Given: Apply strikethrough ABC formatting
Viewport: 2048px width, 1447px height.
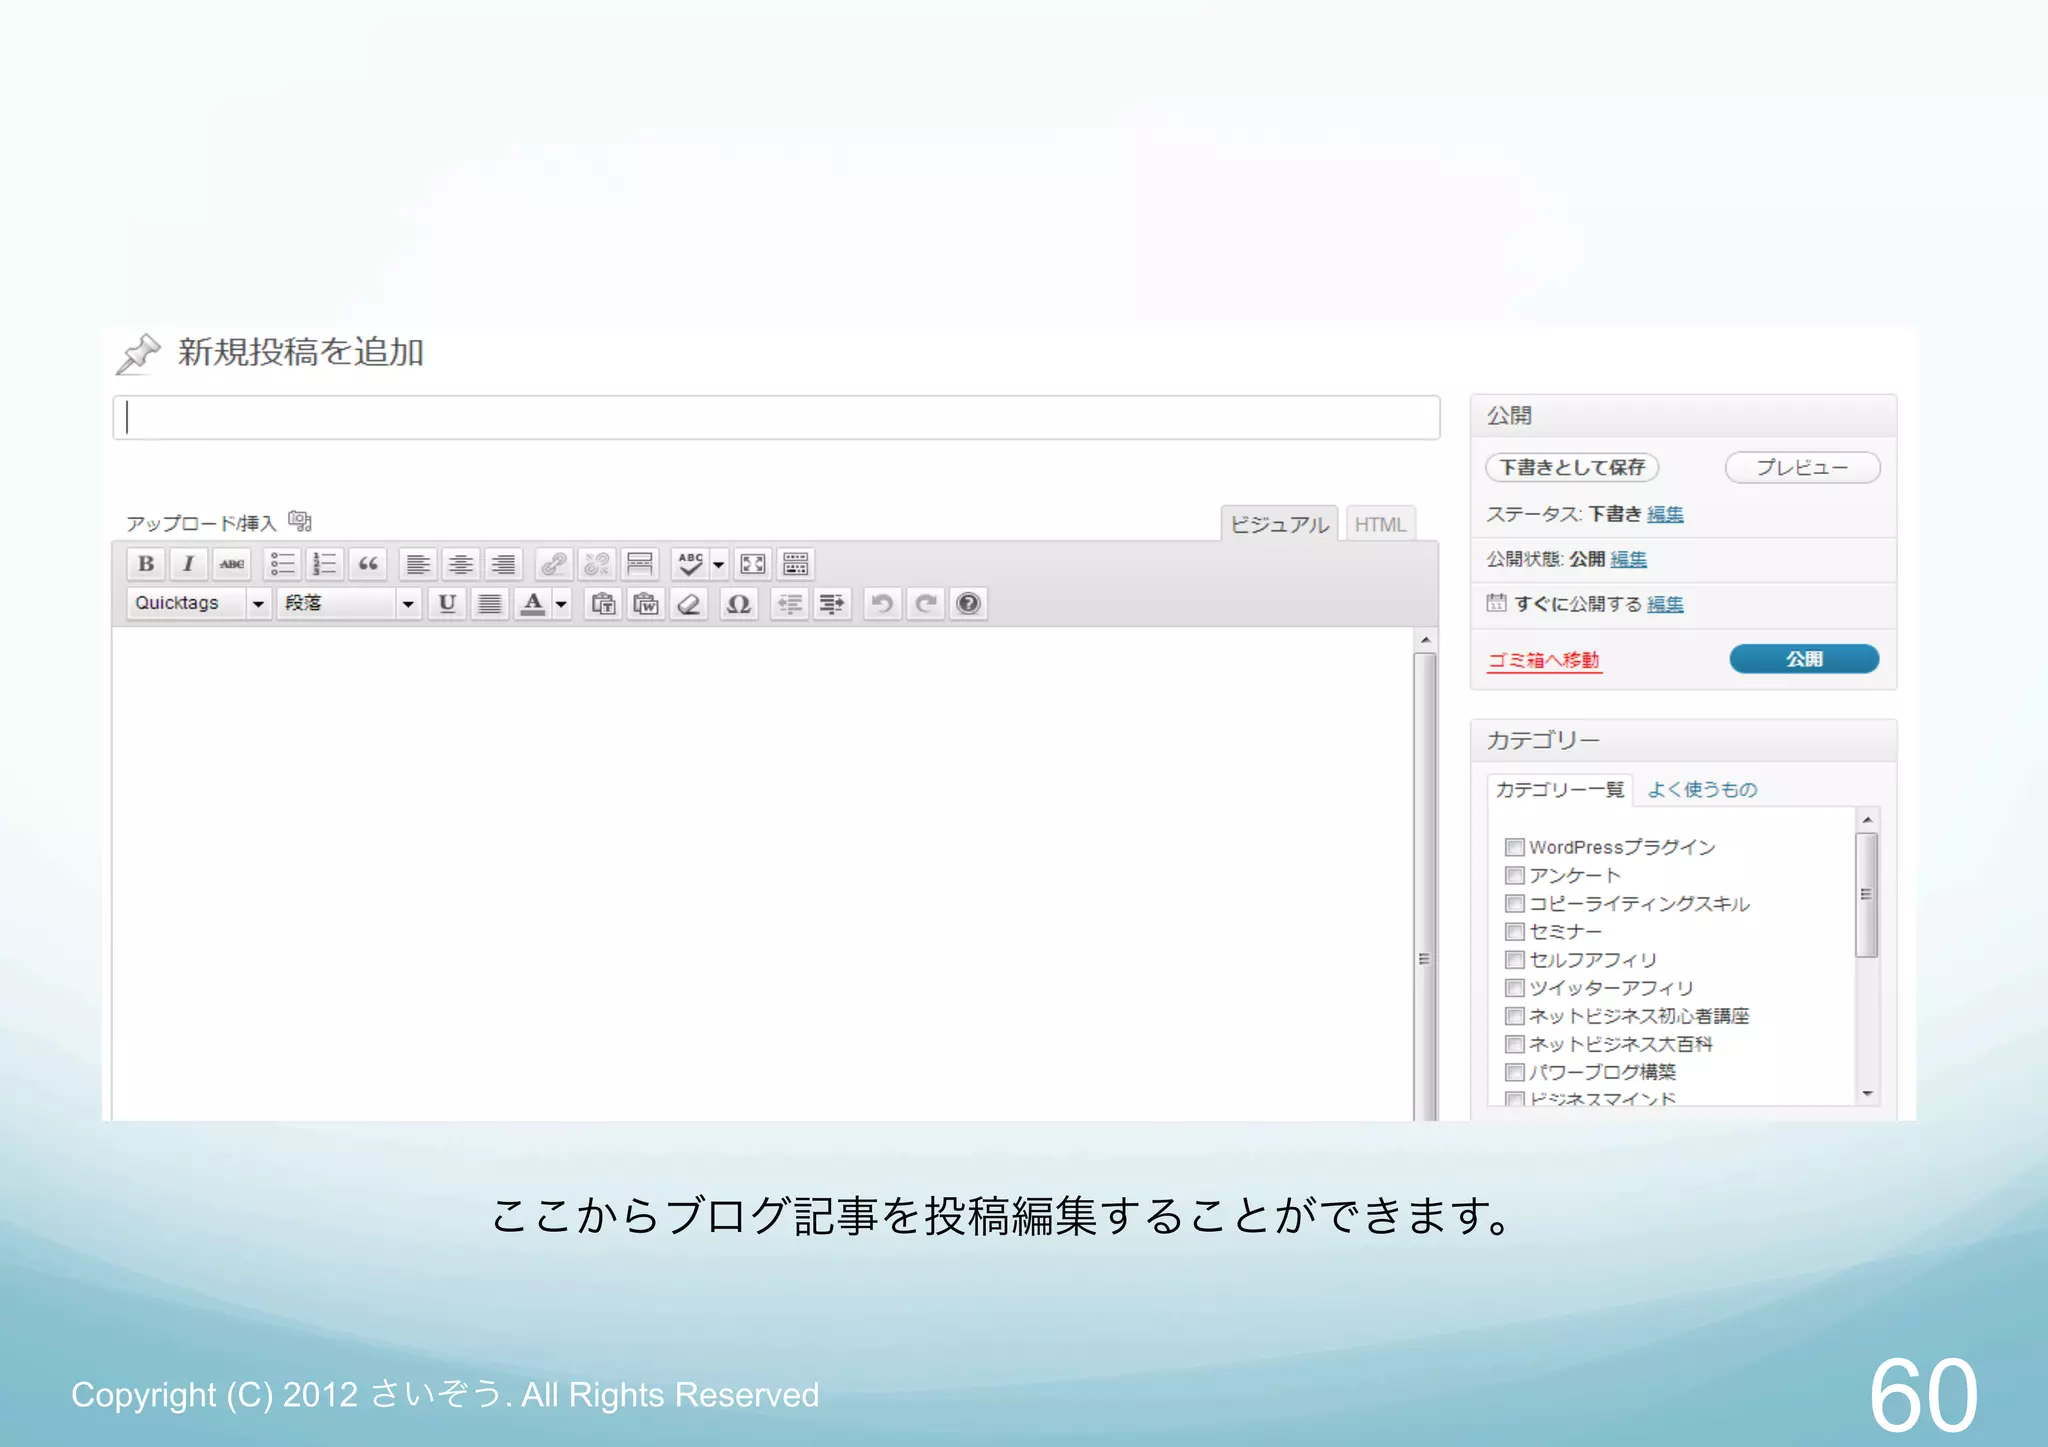Looking at the screenshot, I should (x=231, y=564).
